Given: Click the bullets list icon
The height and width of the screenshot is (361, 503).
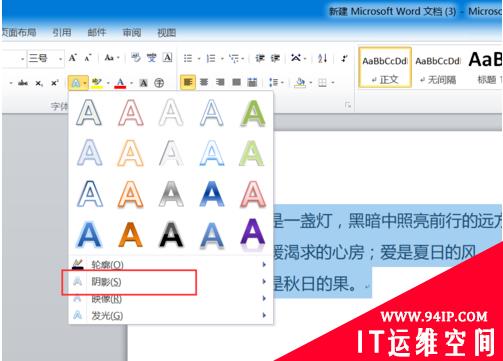Looking at the screenshot, I should point(188,59).
